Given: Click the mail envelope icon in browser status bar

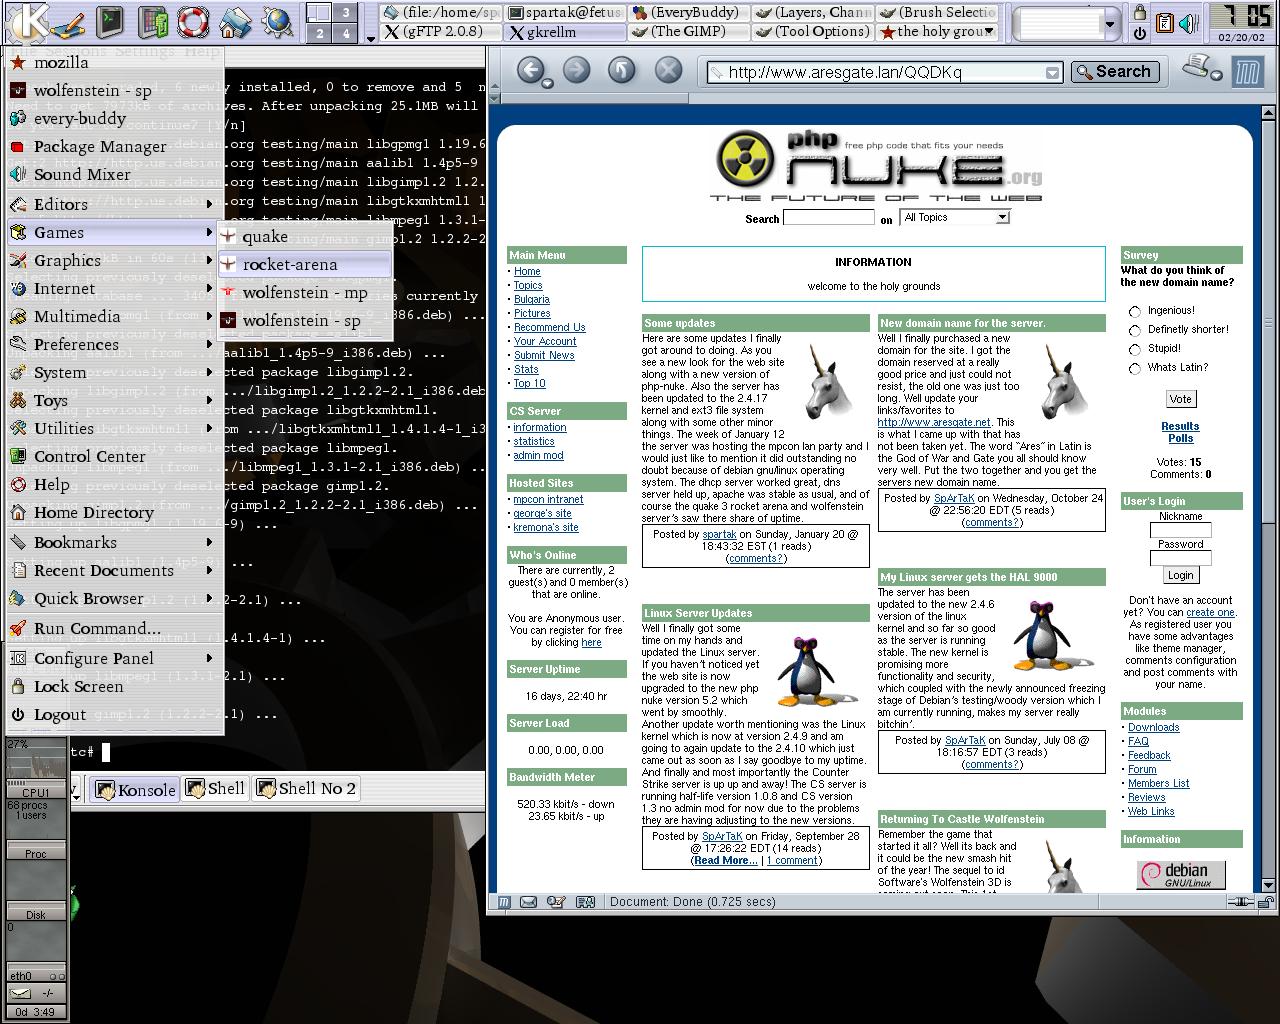Looking at the screenshot, I should pos(528,902).
